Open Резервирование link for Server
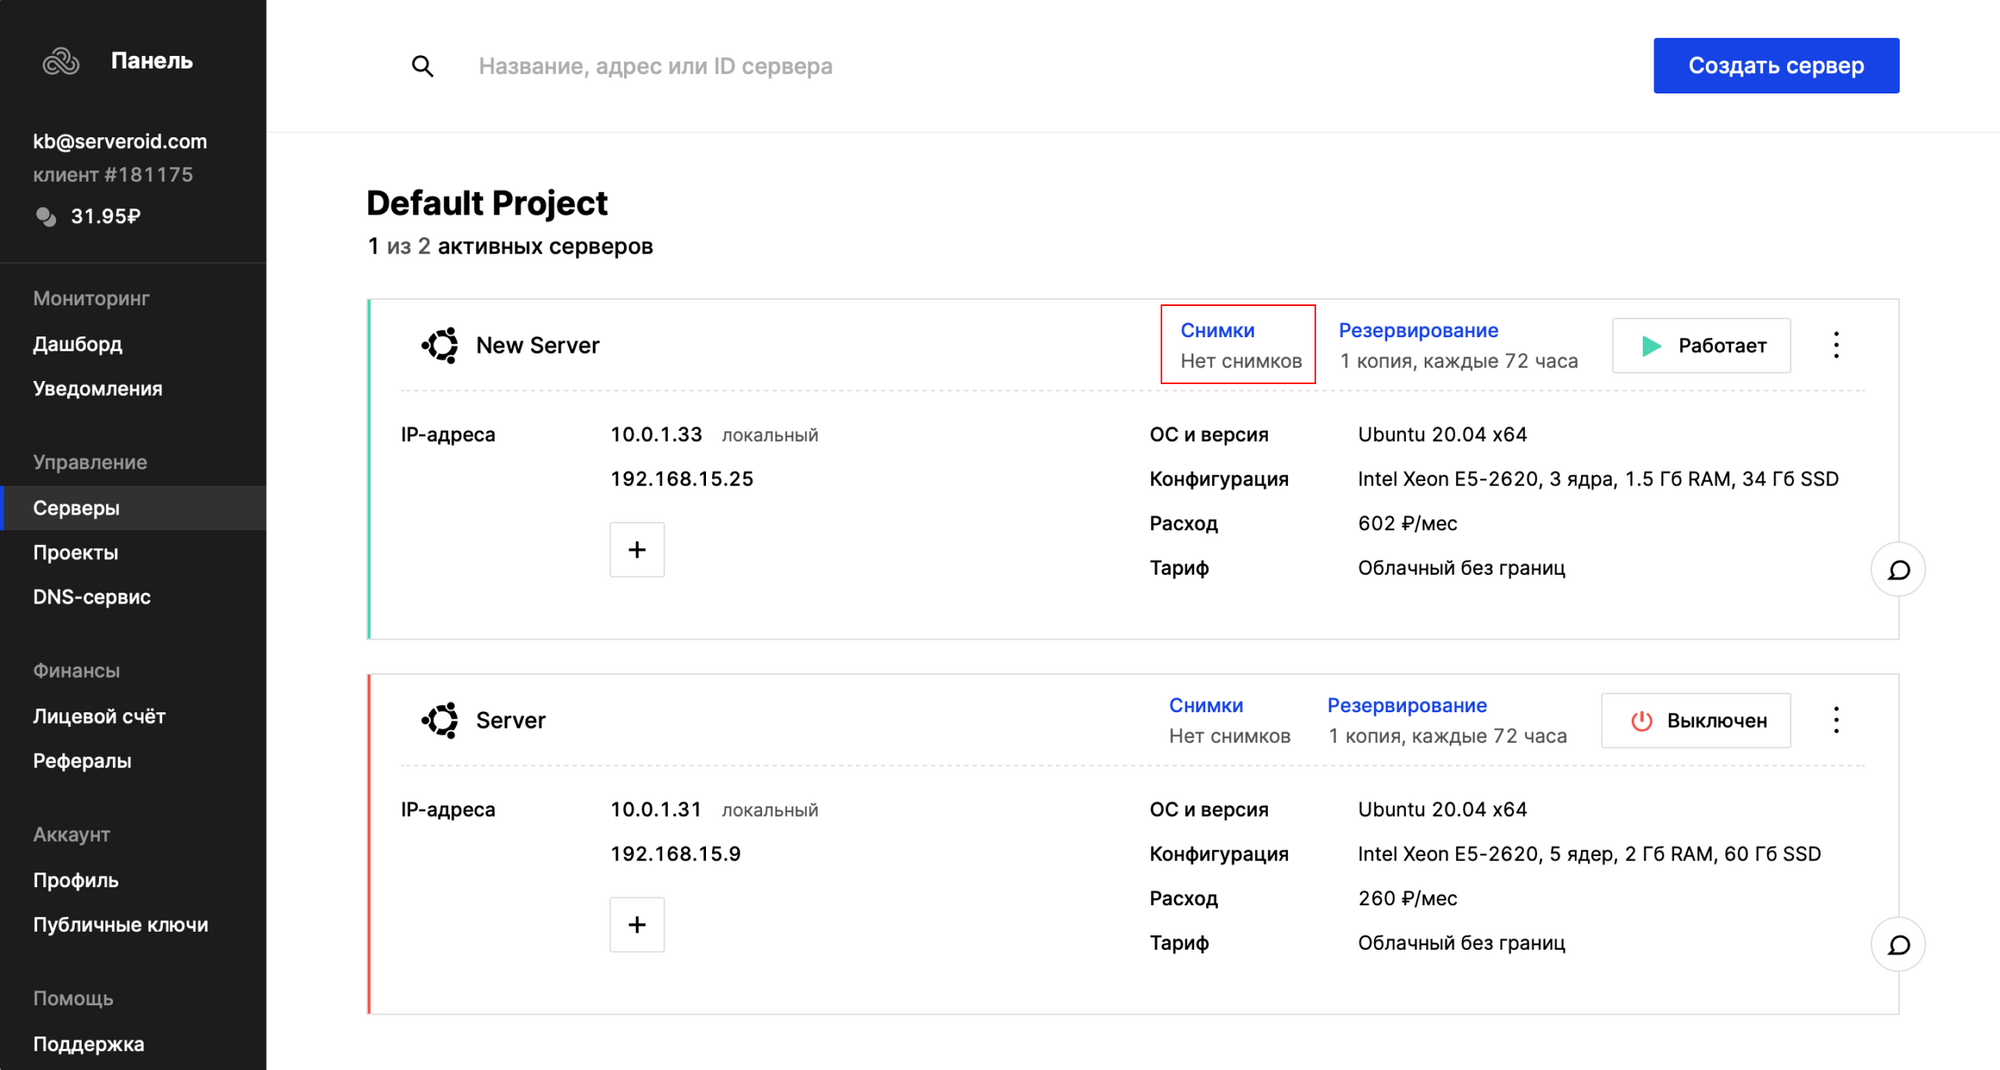The width and height of the screenshot is (2000, 1070). (x=1406, y=705)
